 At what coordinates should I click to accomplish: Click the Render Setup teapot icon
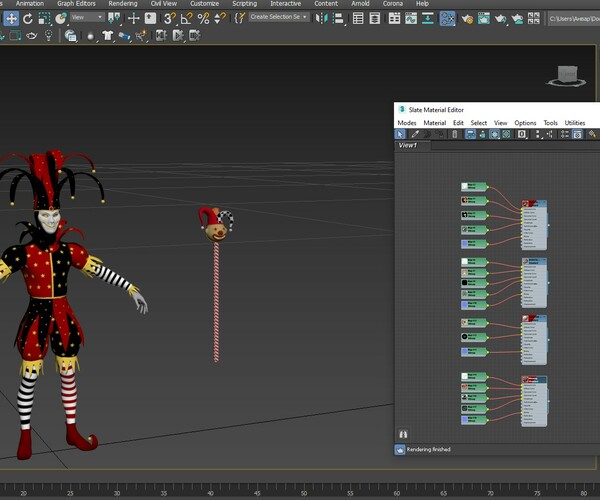tap(468, 18)
